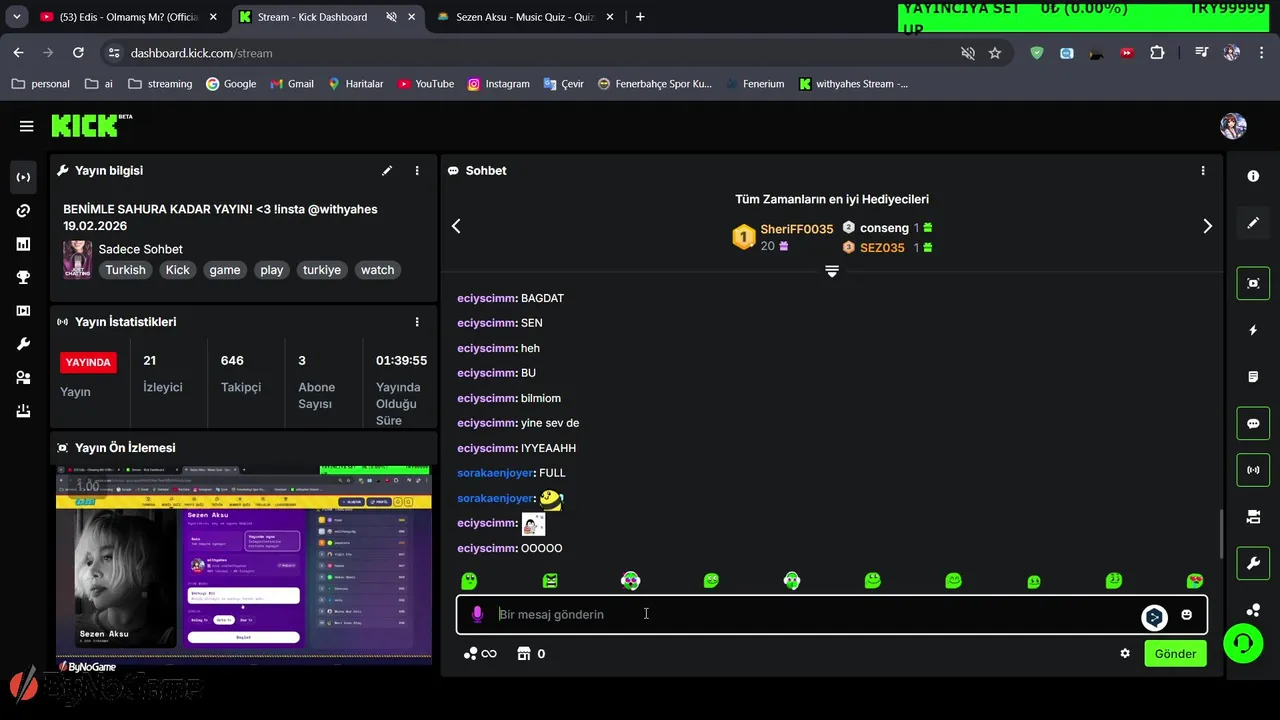The width and height of the screenshot is (1280, 720).
Task: Open the chain-link icon in left sidebar
Action: tap(23, 211)
